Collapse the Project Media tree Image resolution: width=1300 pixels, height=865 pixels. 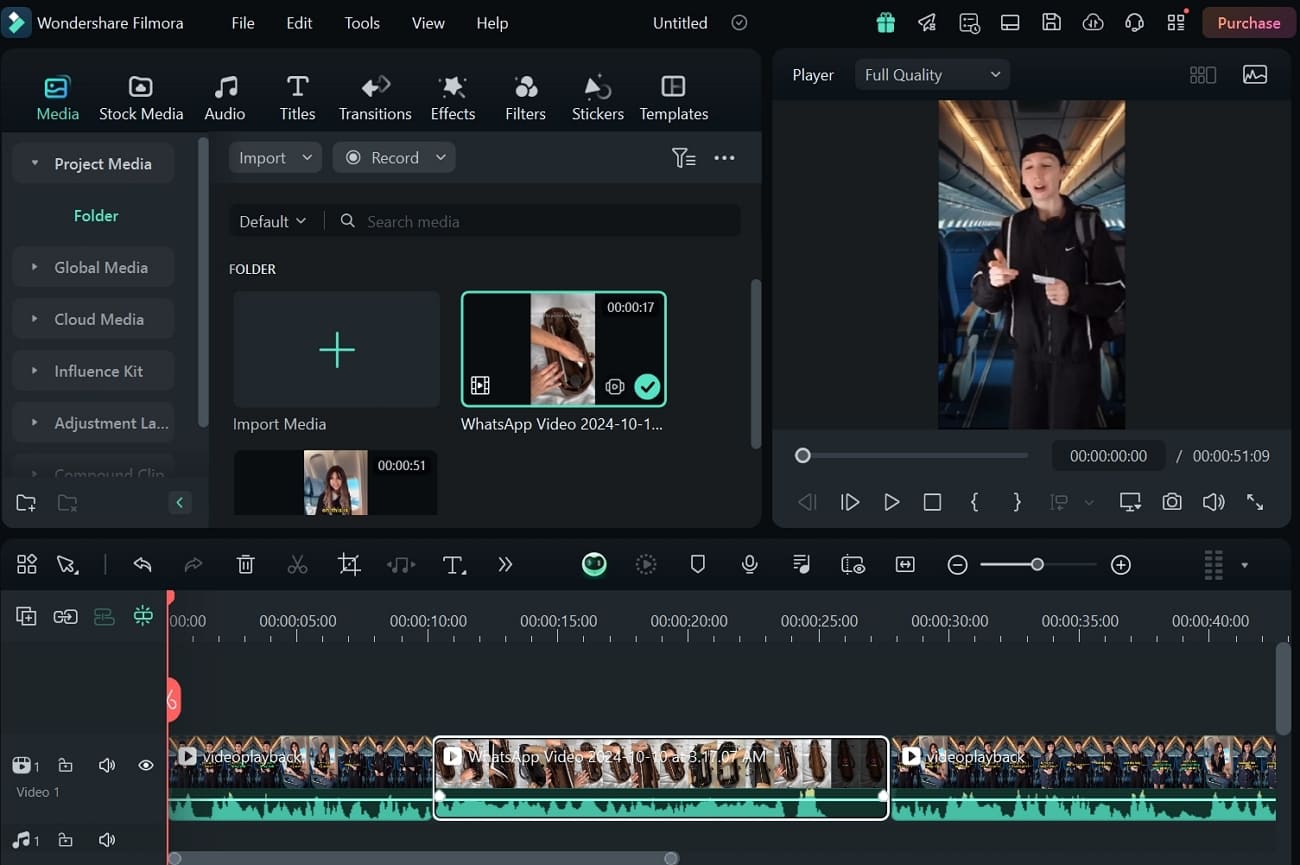(35, 163)
